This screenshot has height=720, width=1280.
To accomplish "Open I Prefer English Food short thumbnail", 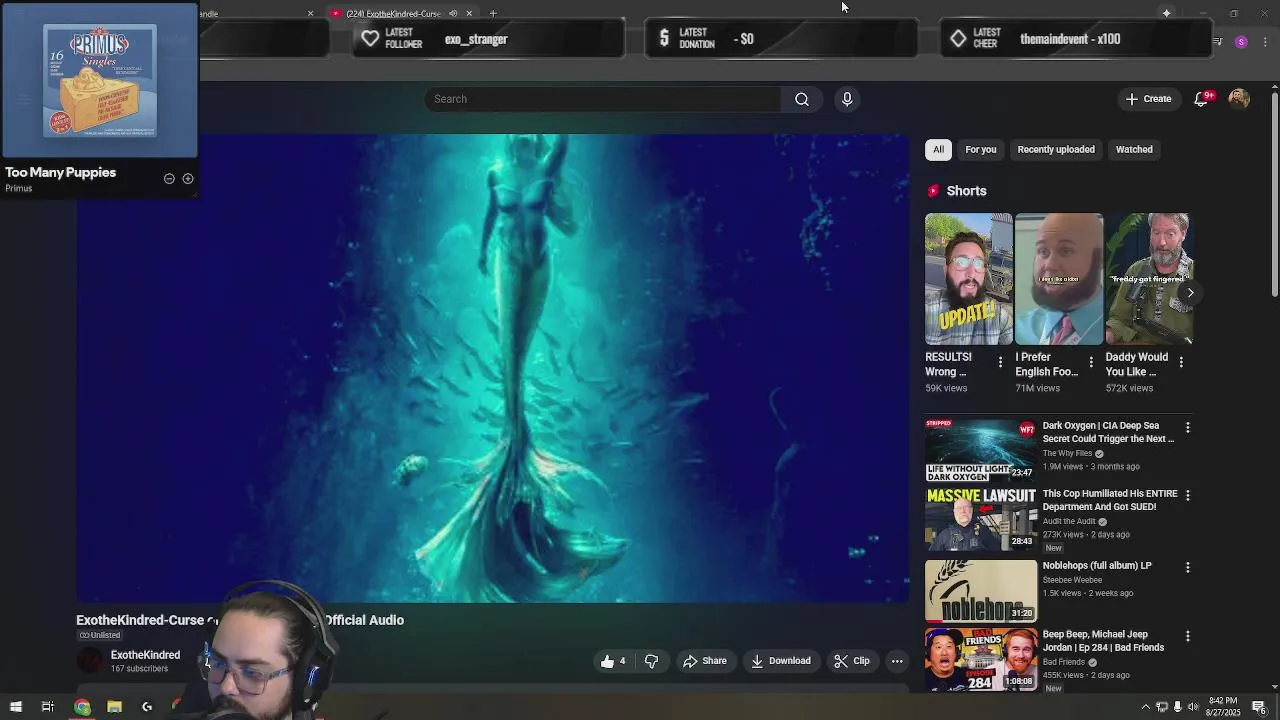I will pos(1059,279).
